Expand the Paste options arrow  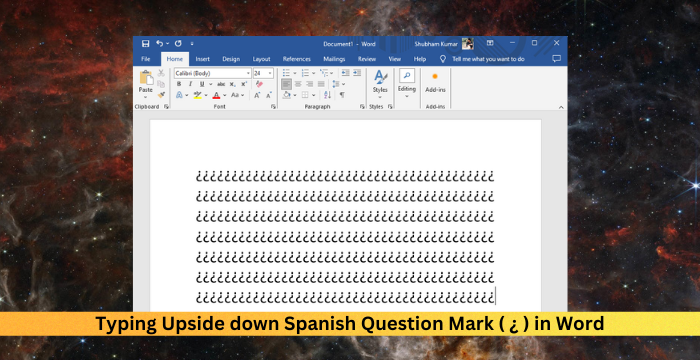[x=146, y=96]
